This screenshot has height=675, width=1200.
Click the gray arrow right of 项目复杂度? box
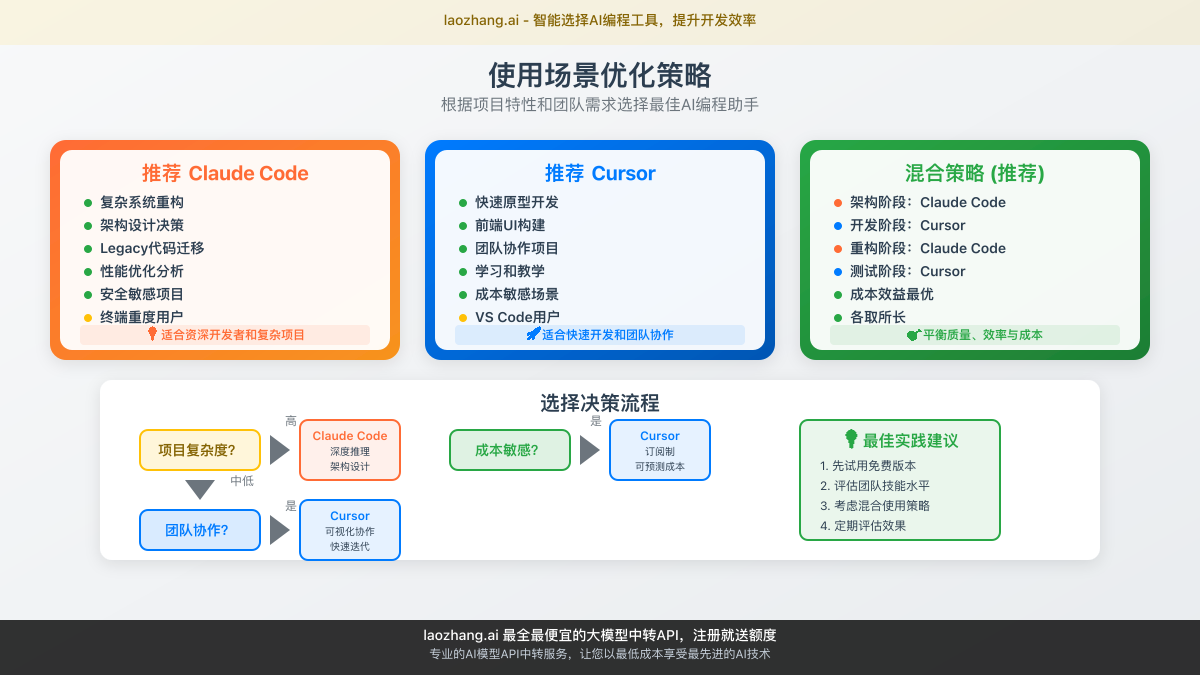click(280, 450)
